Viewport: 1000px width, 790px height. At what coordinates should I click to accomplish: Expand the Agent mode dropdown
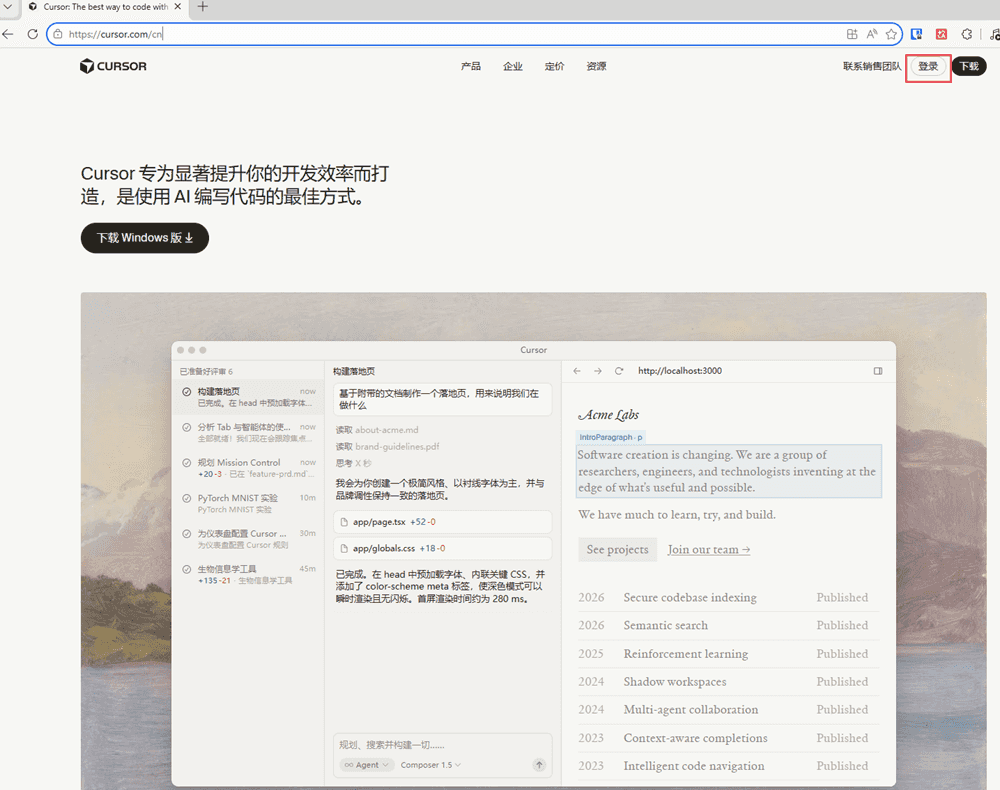pos(365,765)
